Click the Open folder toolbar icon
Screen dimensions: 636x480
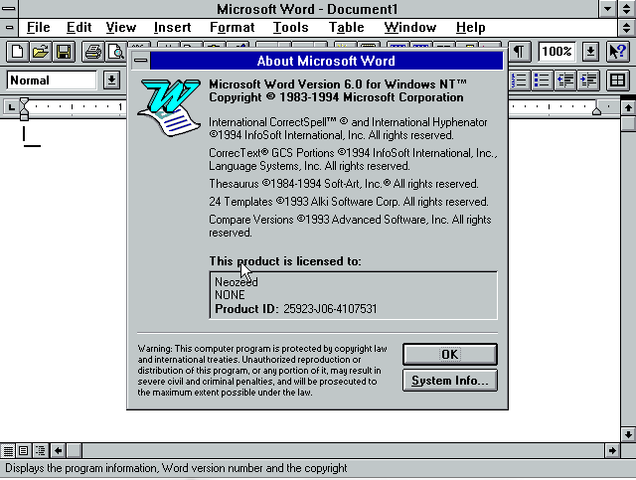tap(40, 52)
